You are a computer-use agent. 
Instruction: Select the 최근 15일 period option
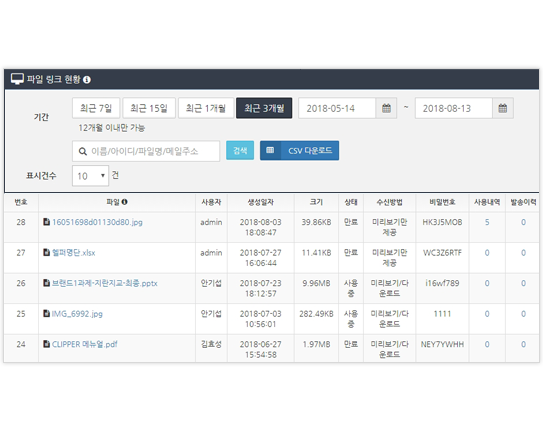[x=149, y=108]
